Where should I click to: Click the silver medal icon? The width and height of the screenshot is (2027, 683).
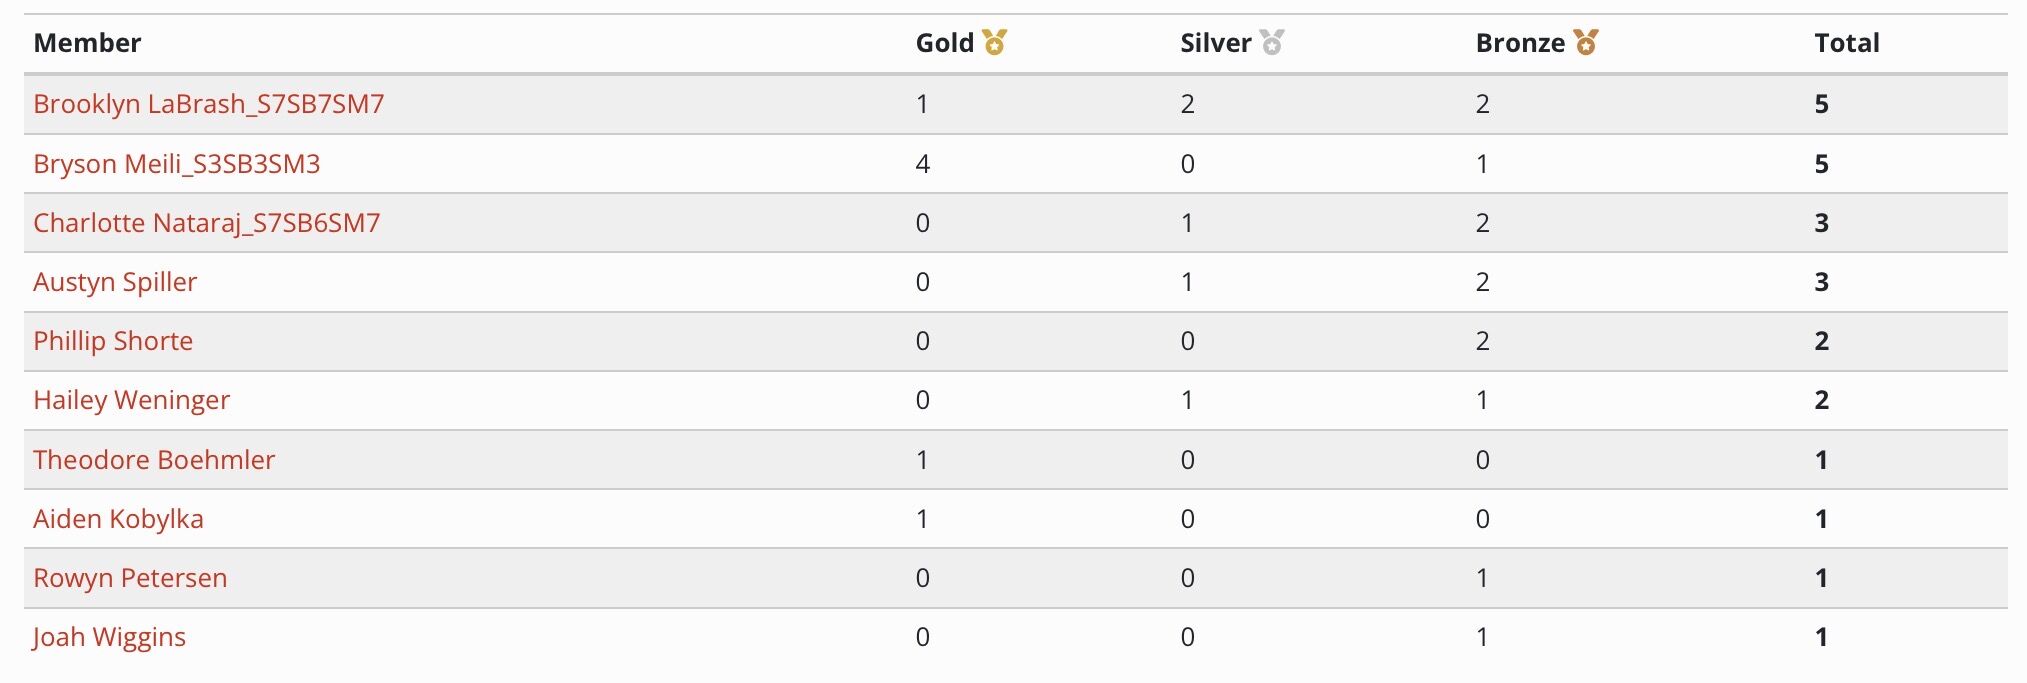point(1272,42)
